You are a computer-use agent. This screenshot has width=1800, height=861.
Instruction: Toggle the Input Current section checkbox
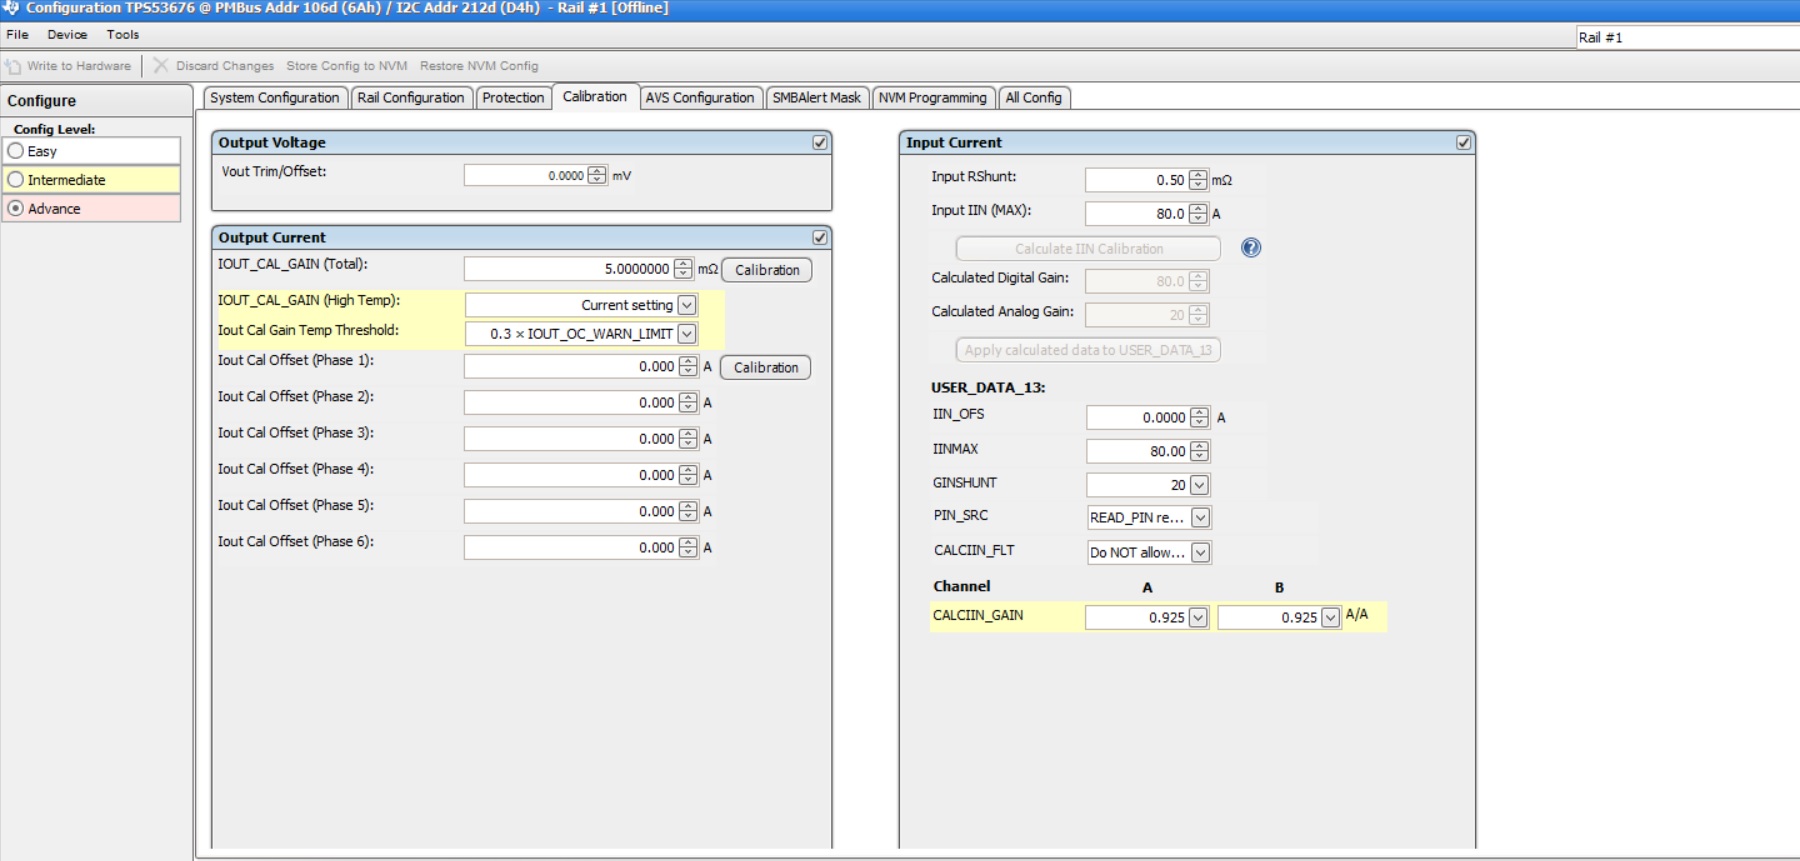(1463, 143)
